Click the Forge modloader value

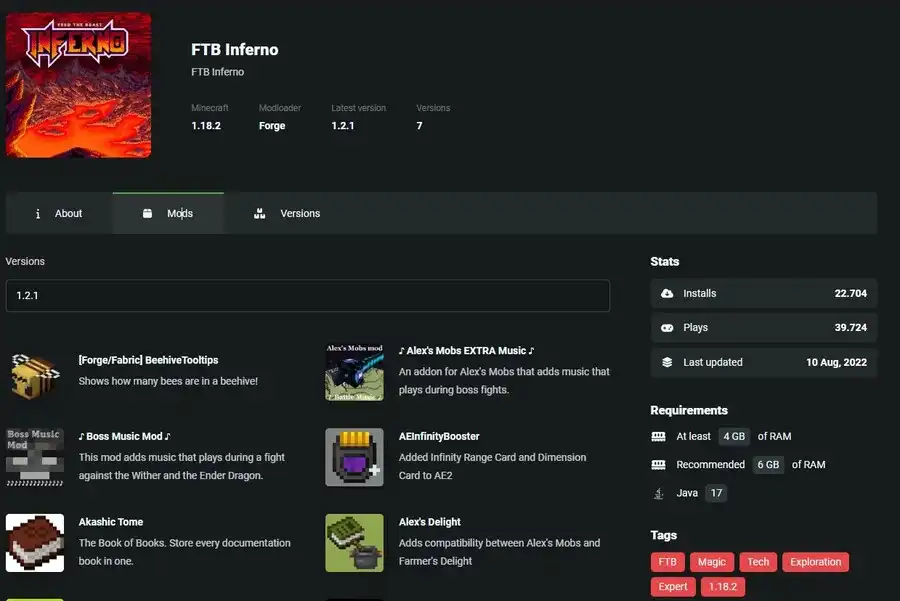272,126
